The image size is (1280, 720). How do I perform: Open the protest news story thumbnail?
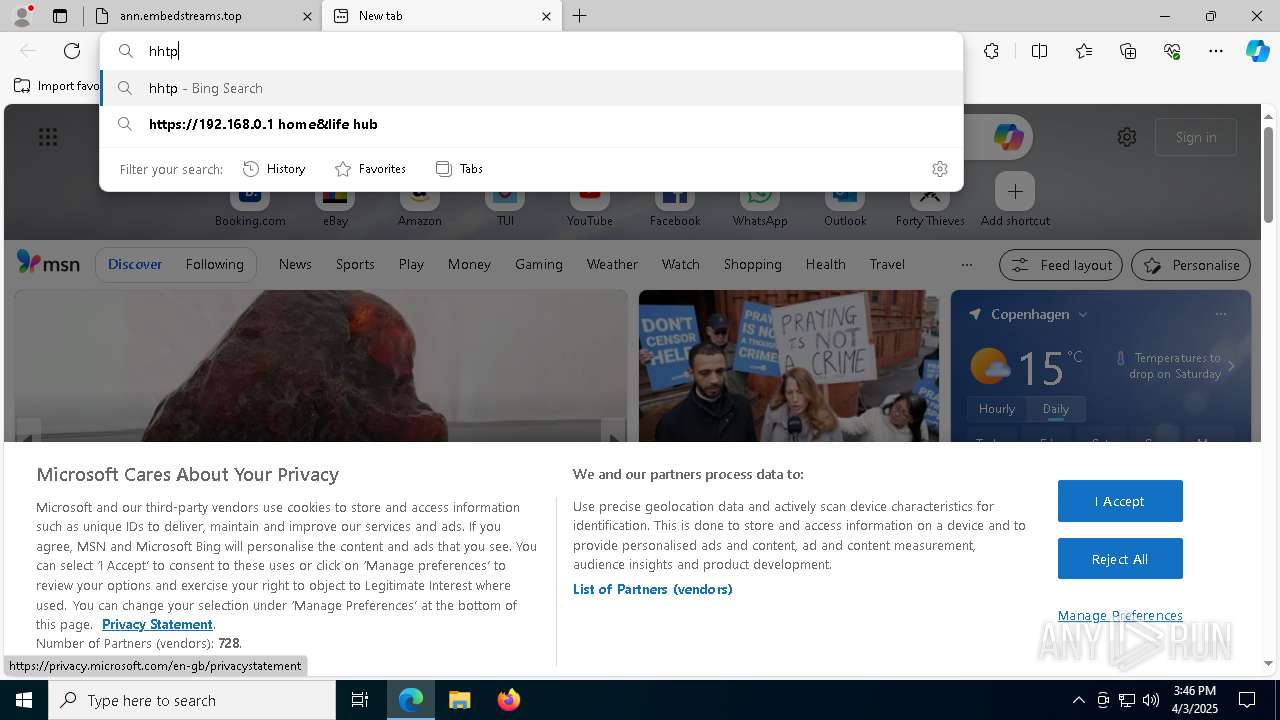click(789, 366)
